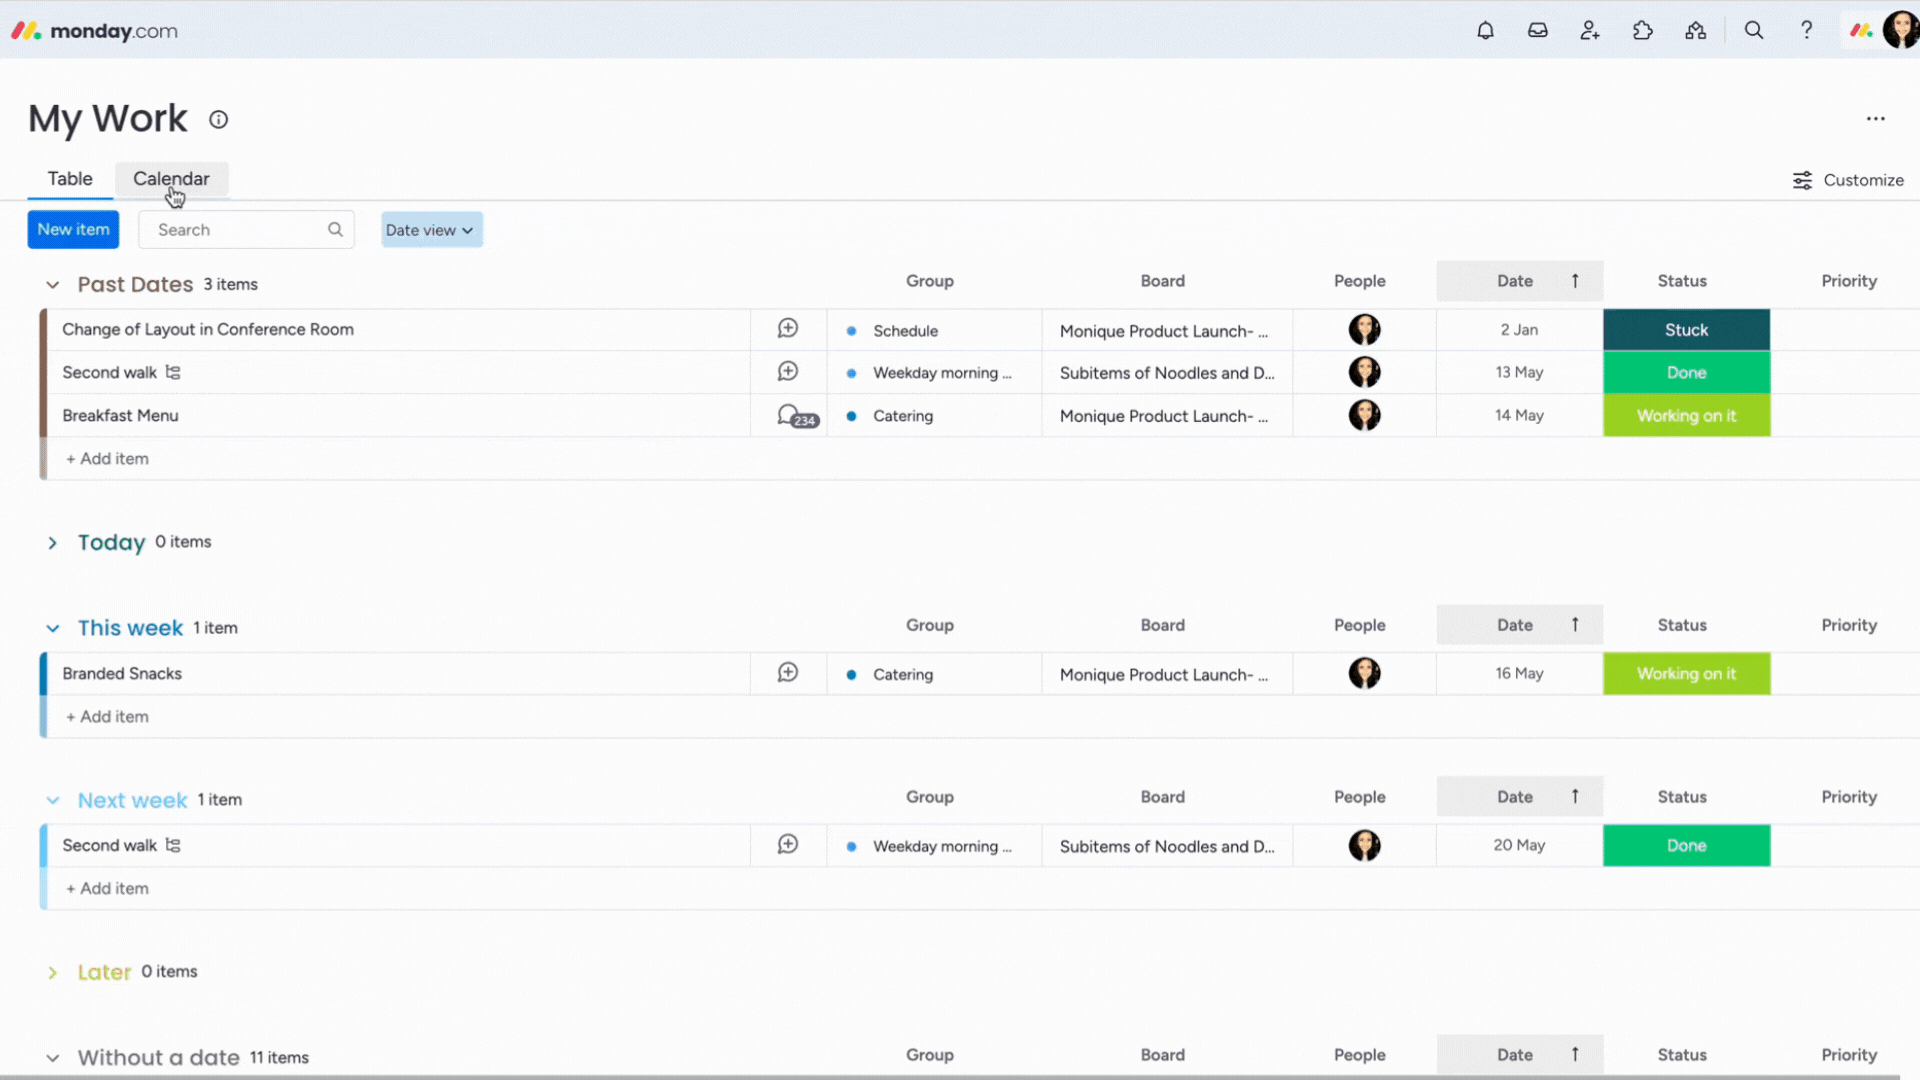Open the notifications bell icon

pos(1484,30)
